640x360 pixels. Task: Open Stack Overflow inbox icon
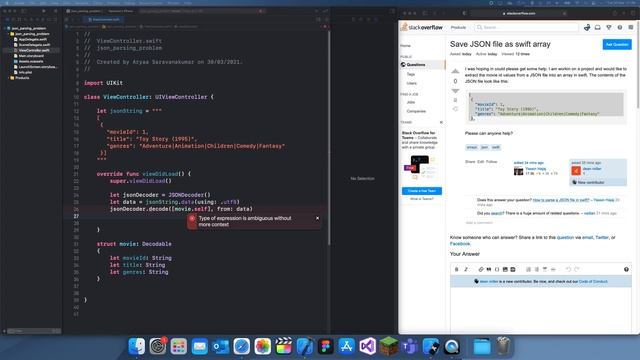(598, 27)
